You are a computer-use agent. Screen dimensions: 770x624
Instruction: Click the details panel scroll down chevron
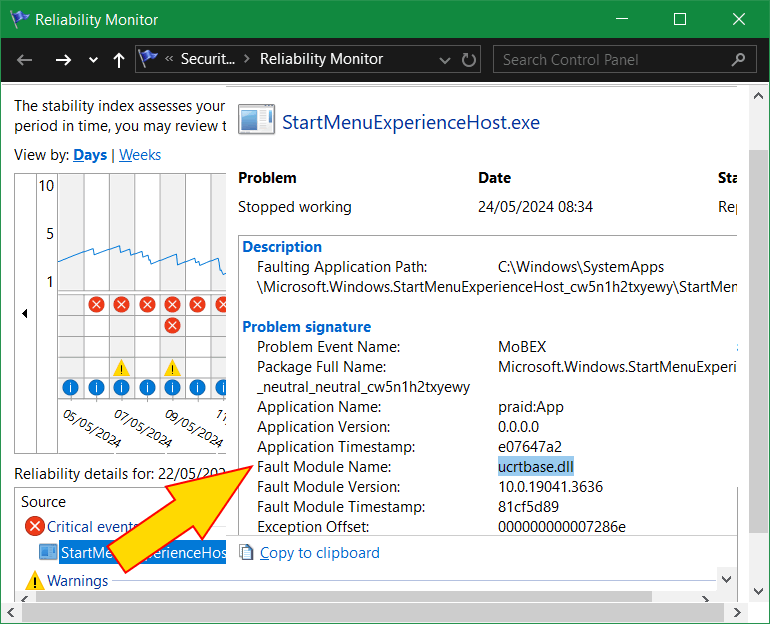[x=727, y=579]
